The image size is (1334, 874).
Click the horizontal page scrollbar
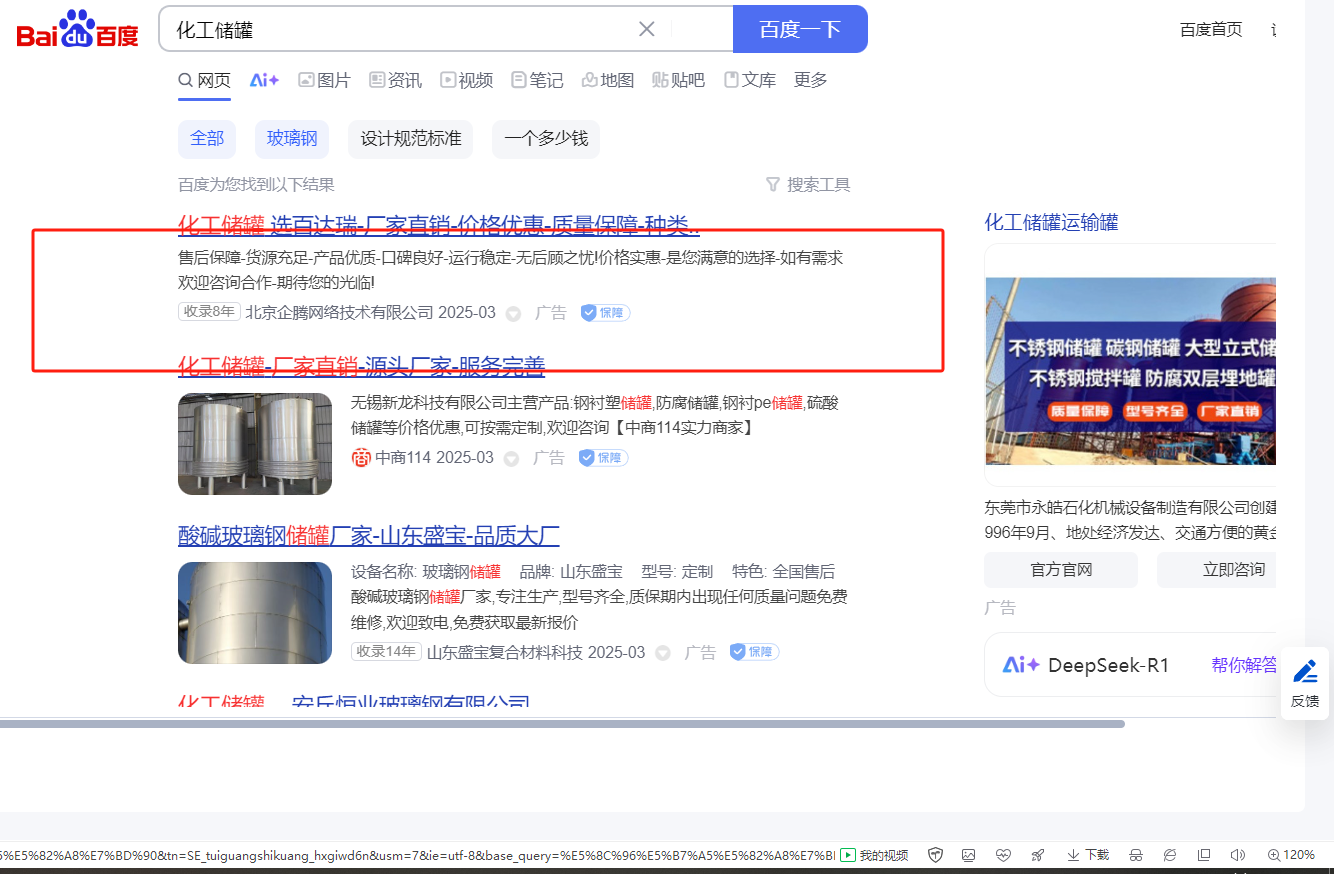pyautogui.click(x=562, y=723)
